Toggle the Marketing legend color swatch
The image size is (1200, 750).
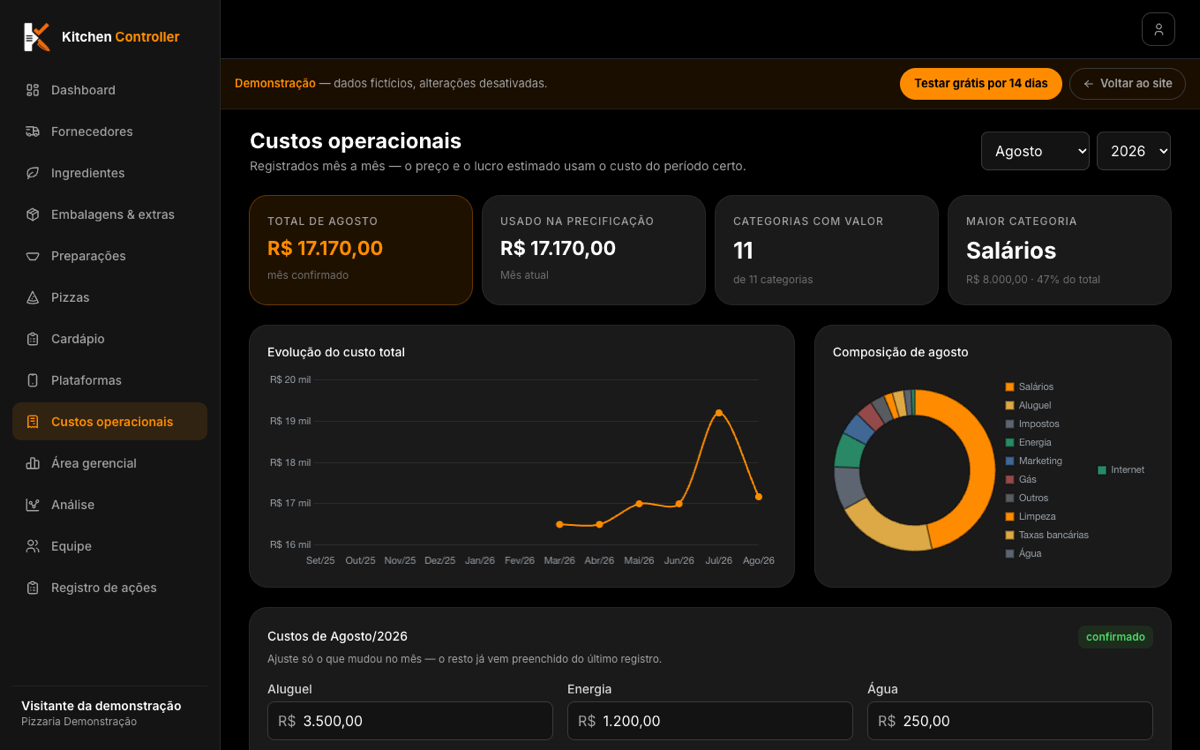(x=1010, y=461)
